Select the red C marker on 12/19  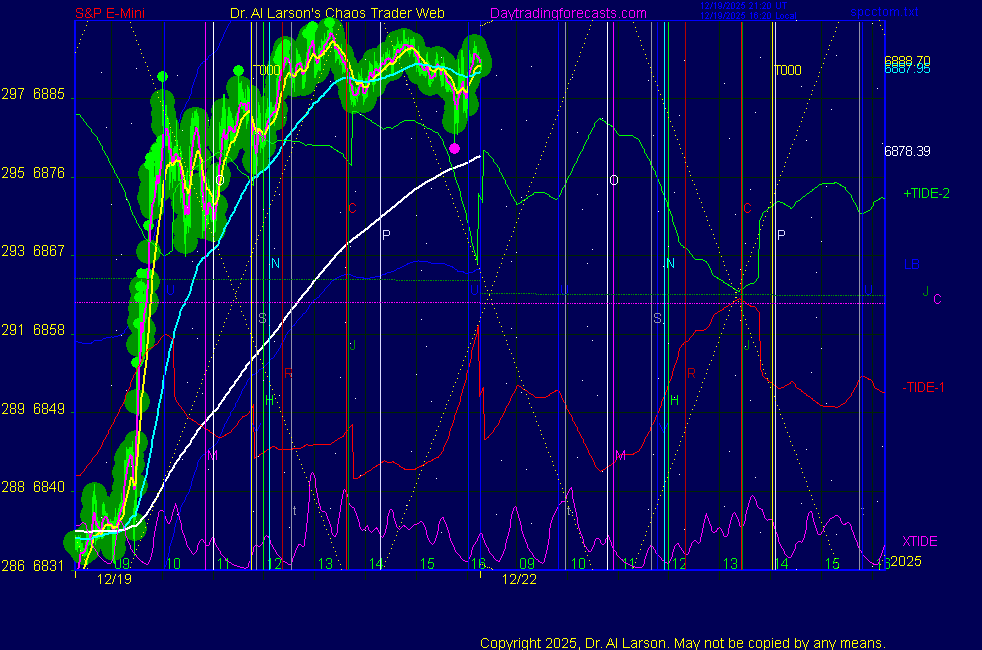(352, 209)
